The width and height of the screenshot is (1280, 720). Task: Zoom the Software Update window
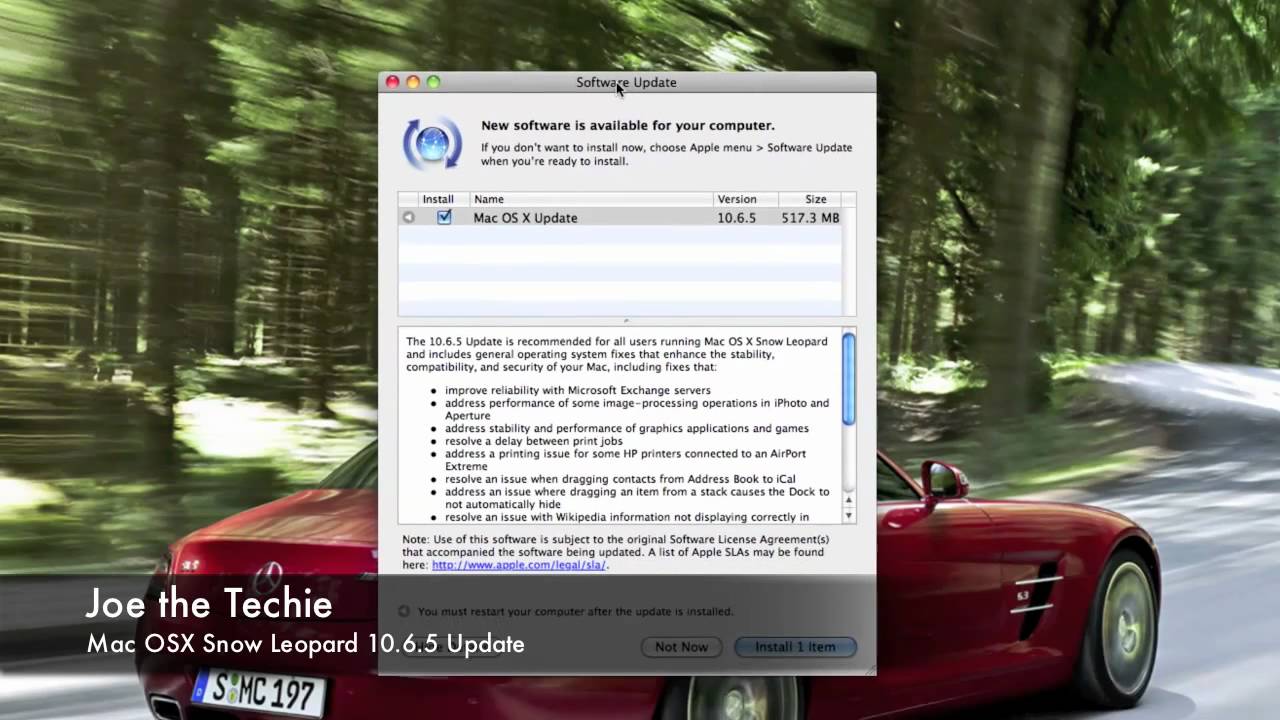433,82
